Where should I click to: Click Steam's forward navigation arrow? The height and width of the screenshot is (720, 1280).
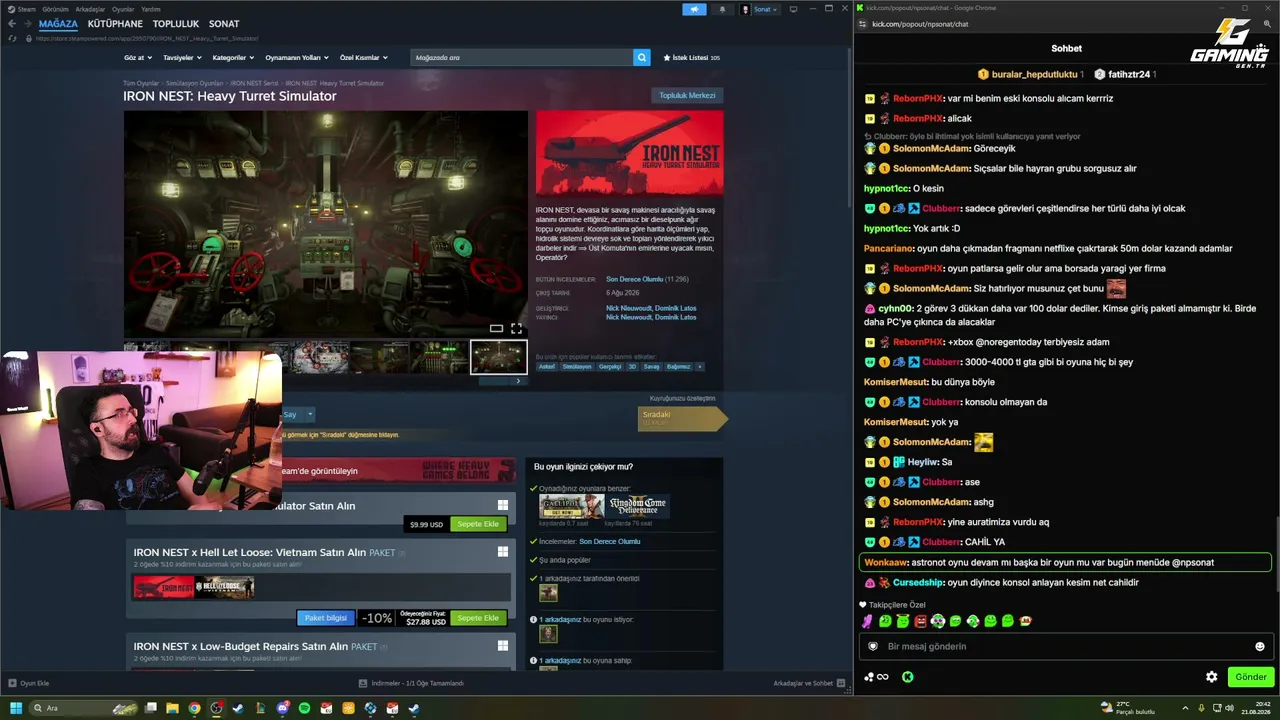[26, 24]
